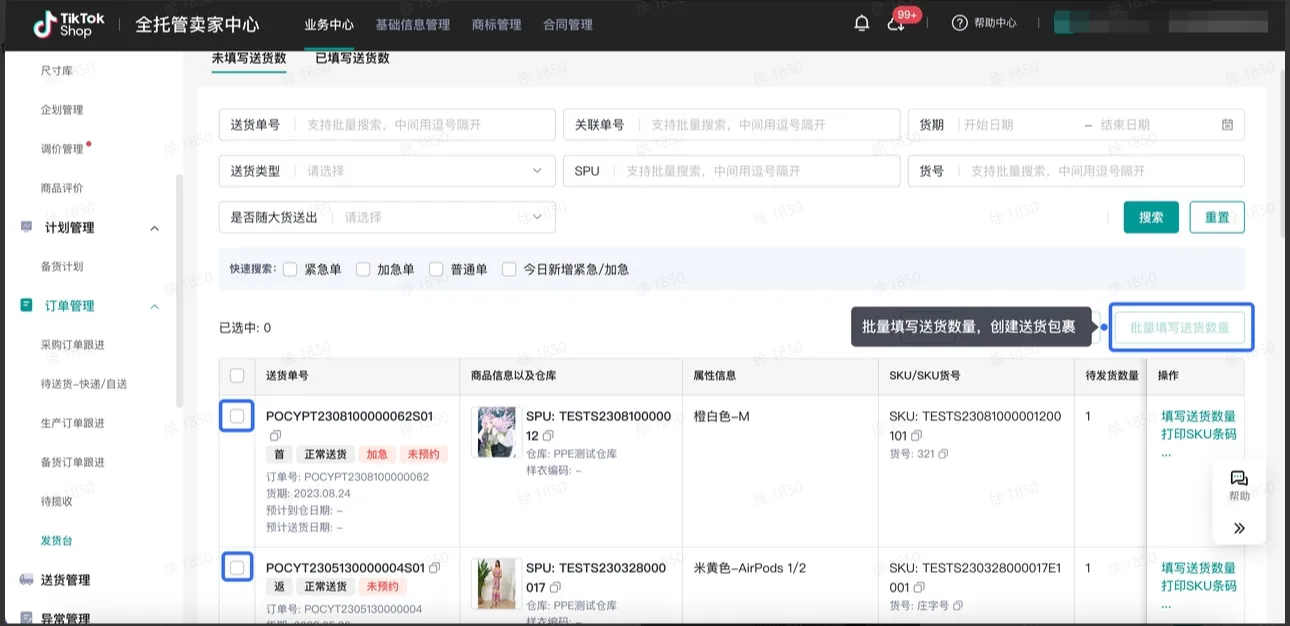Screen dimensions: 1290x626
Task: Select row POCYPT2308100000062S01 checkbox
Action: (x=237, y=416)
